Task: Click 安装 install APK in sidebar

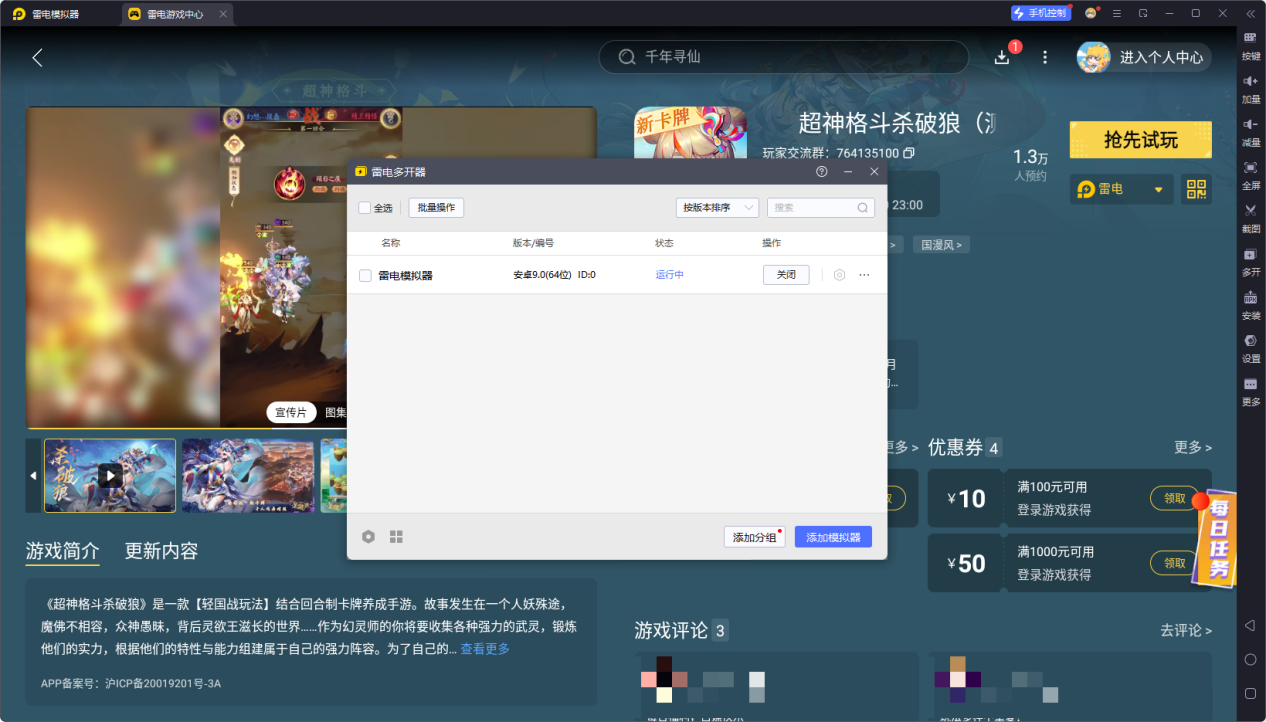Action: 1251,304
